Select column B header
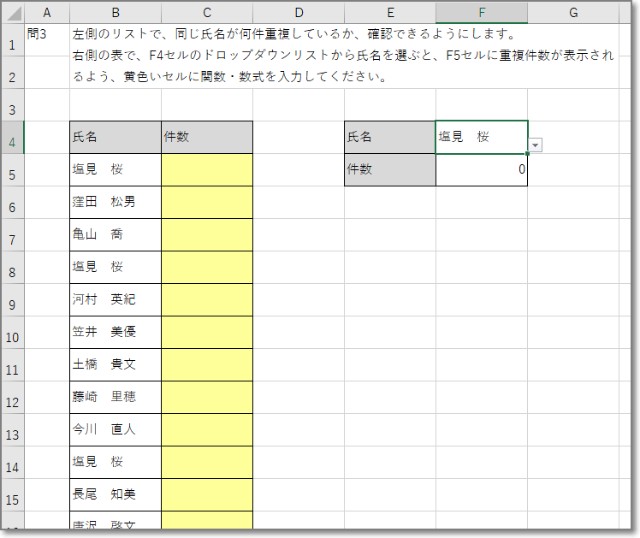The height and width of the screenshot is (538, 640). 115,13
